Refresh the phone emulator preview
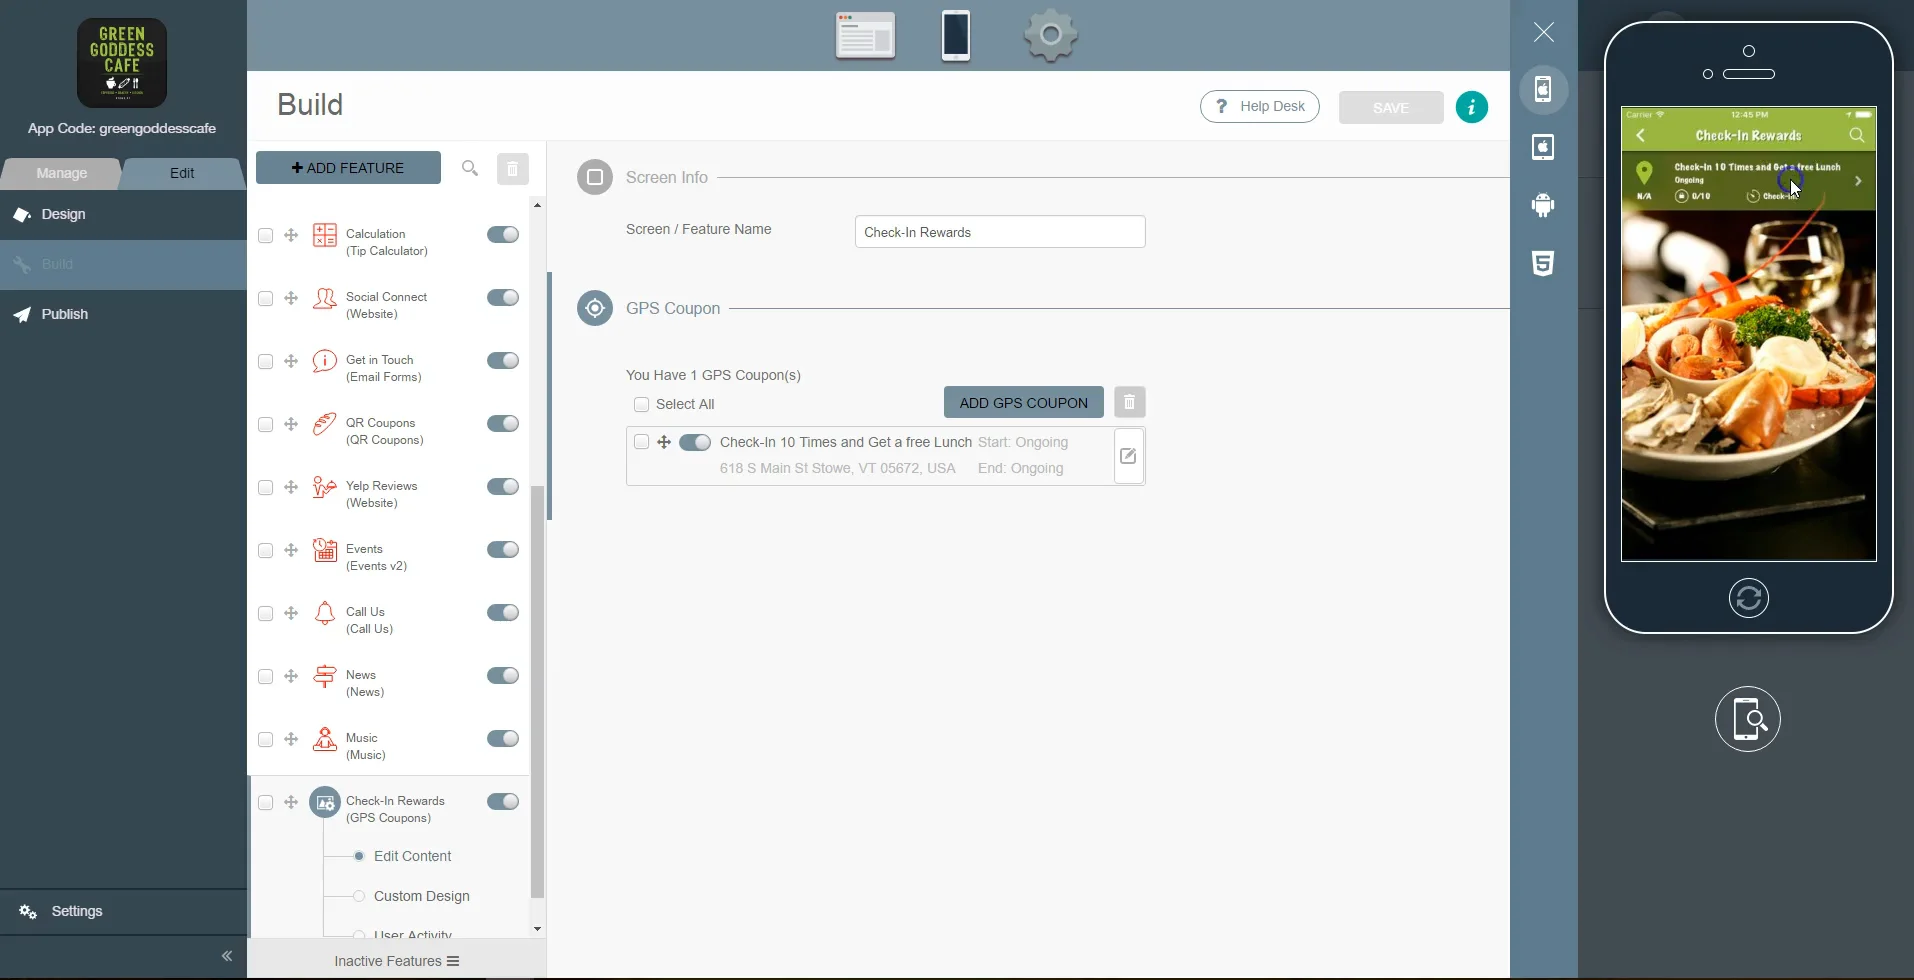The image size is (1914, 980). pos(1748,598)
